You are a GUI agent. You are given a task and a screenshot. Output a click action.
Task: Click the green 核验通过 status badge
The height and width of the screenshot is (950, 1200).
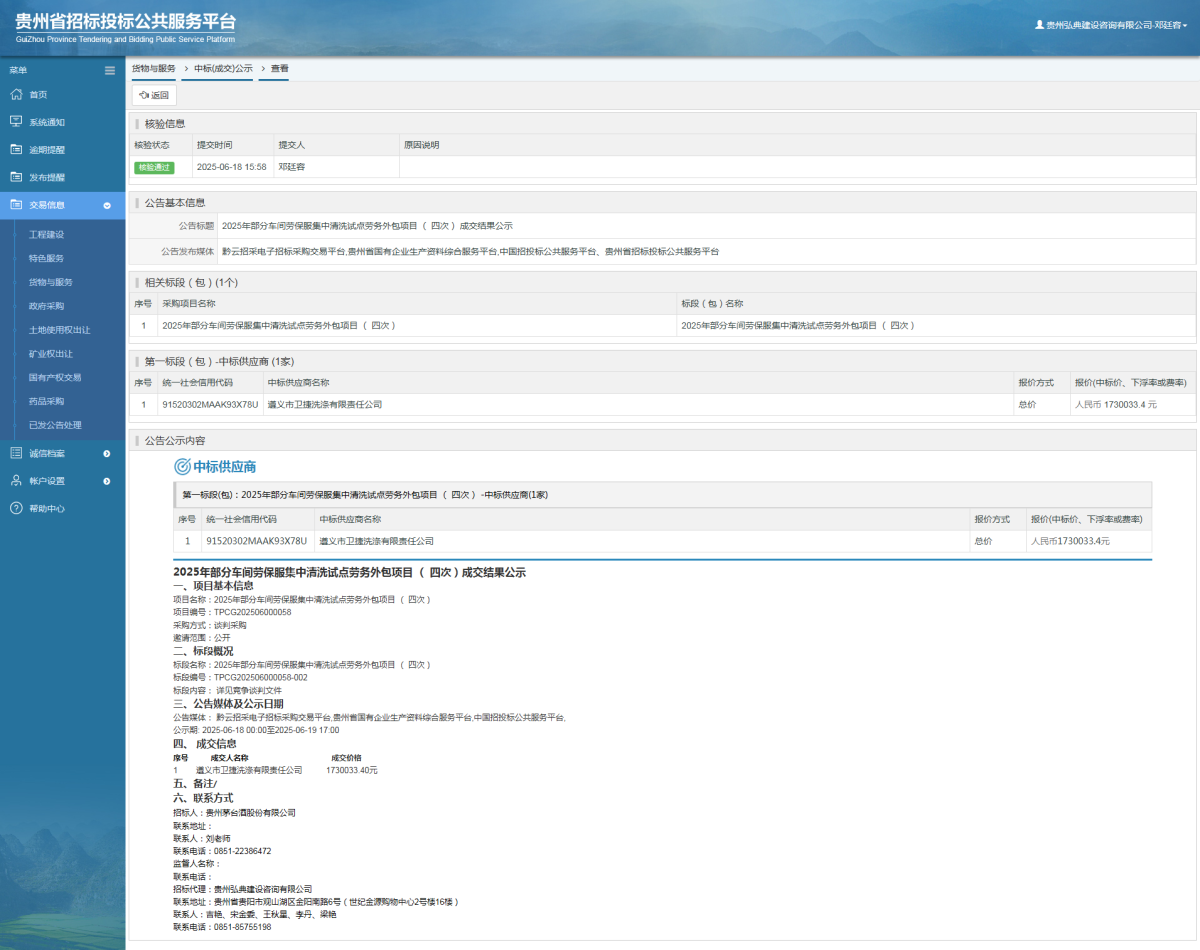[x=154, y=167]
